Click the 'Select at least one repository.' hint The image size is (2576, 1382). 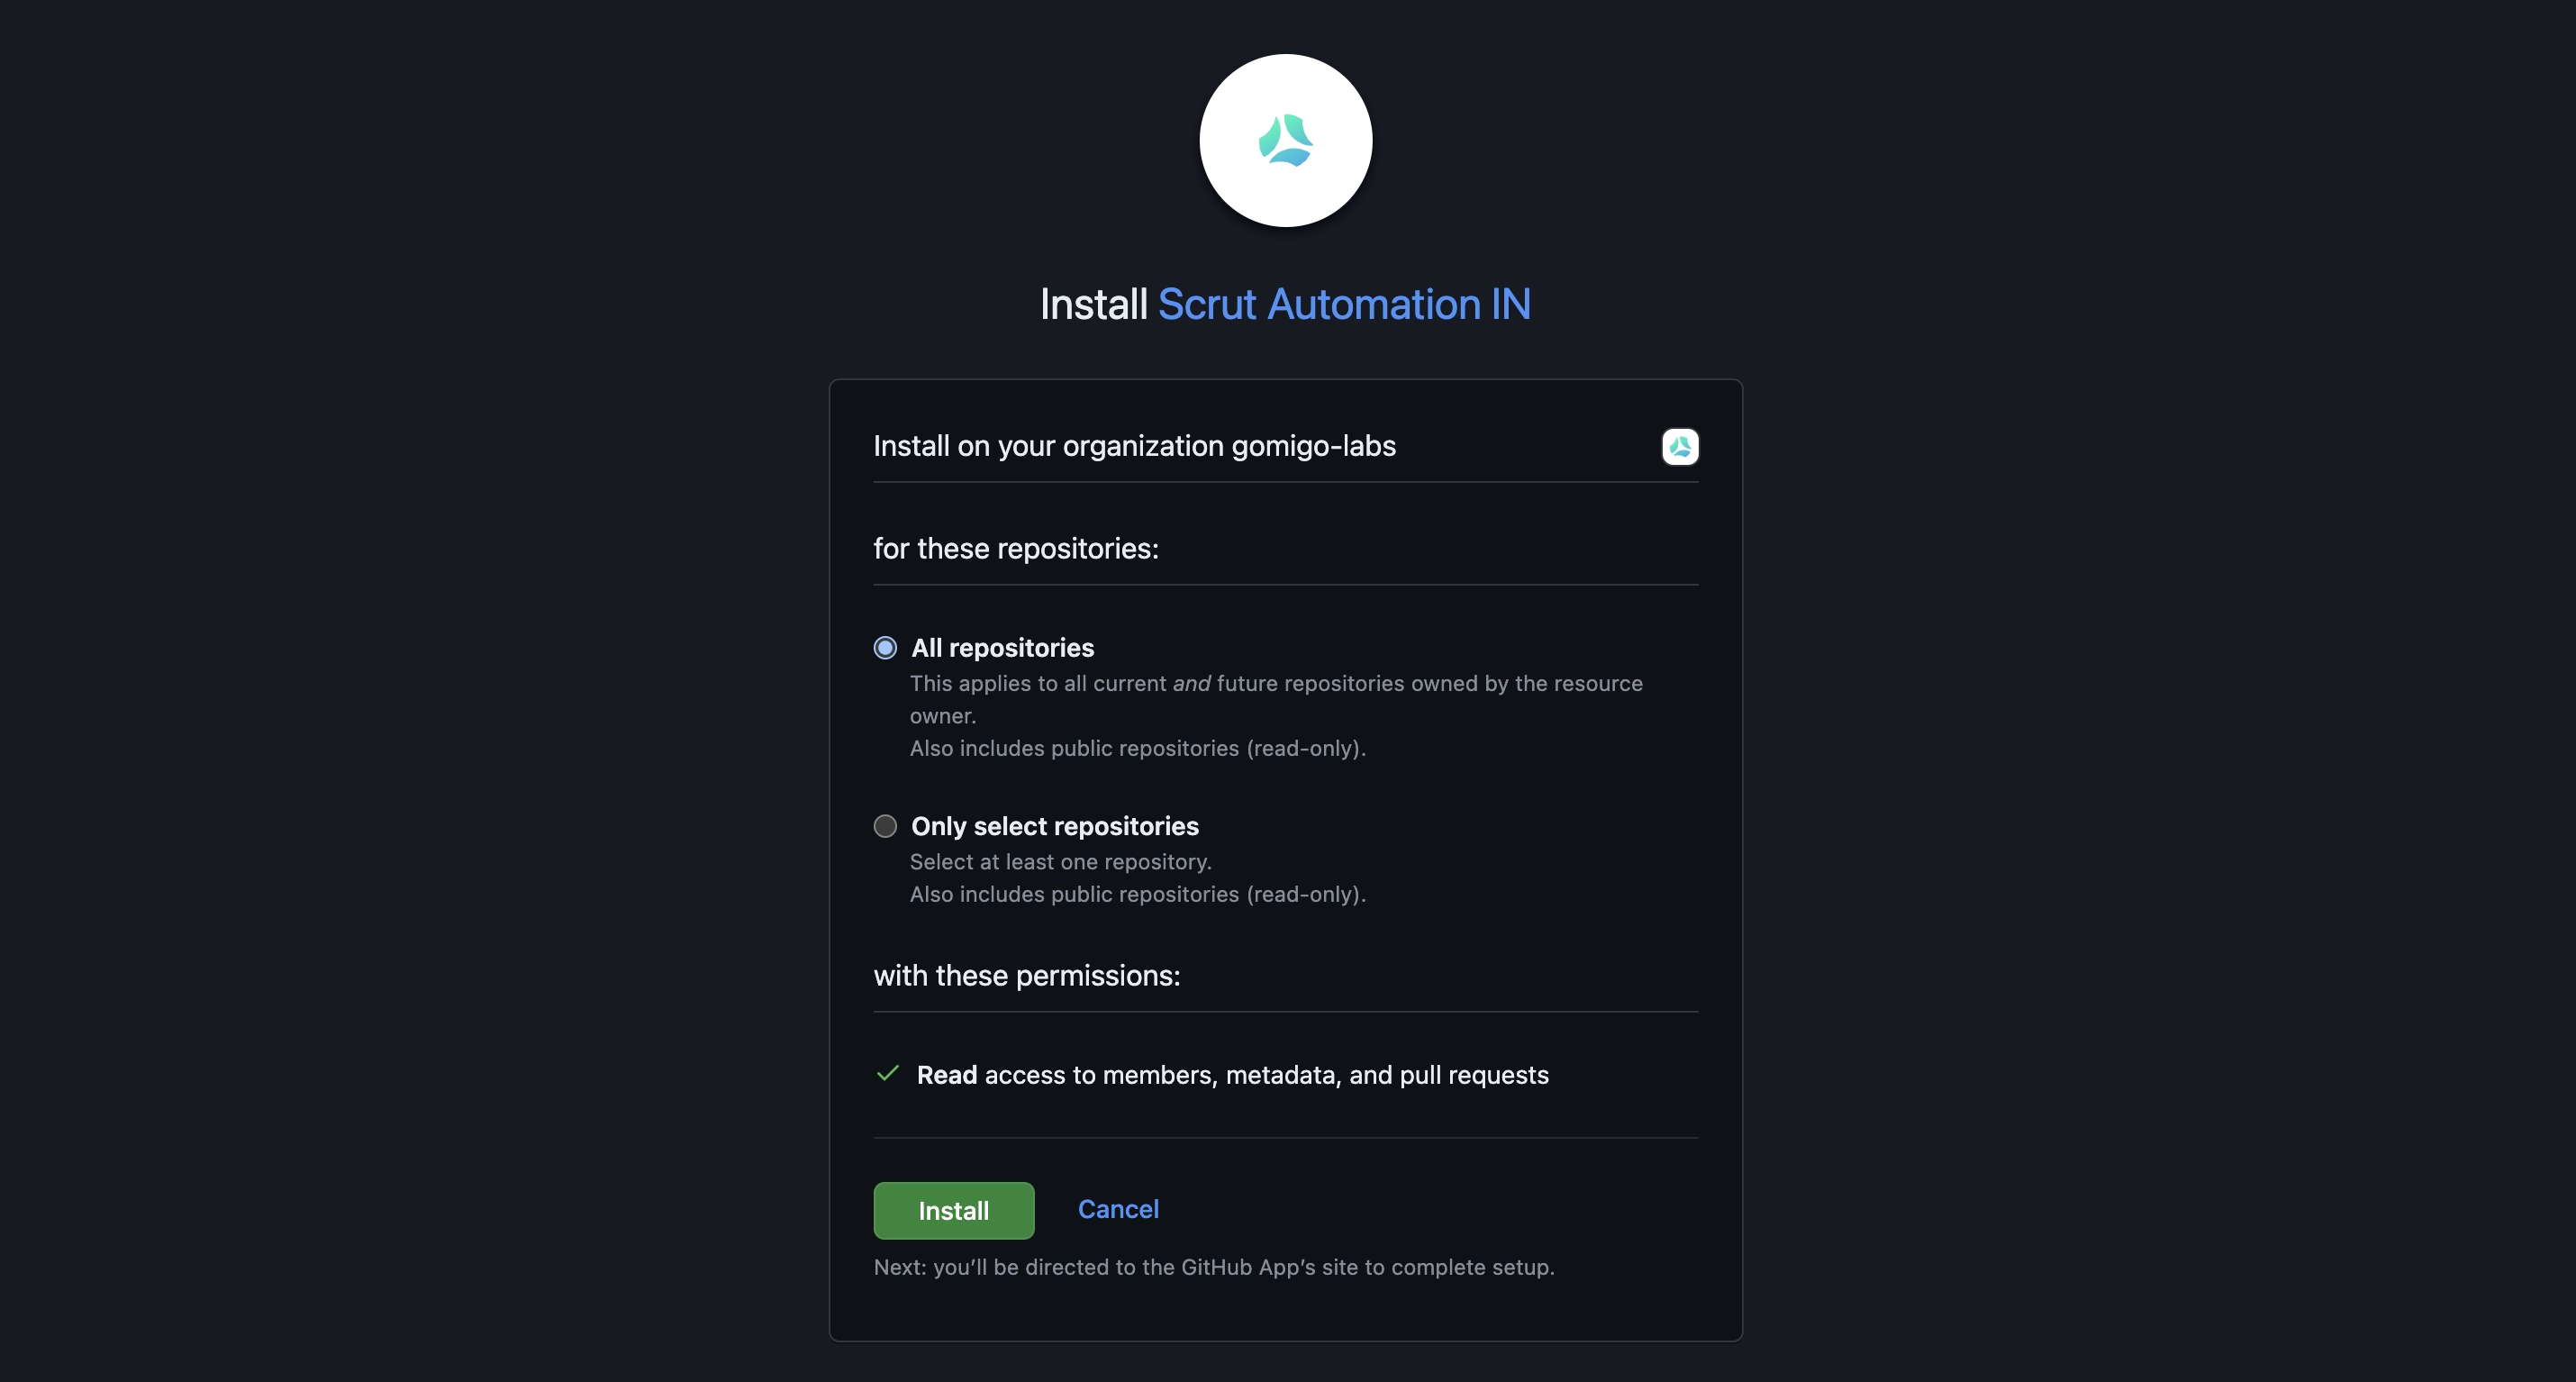(x=1061, y=862)
